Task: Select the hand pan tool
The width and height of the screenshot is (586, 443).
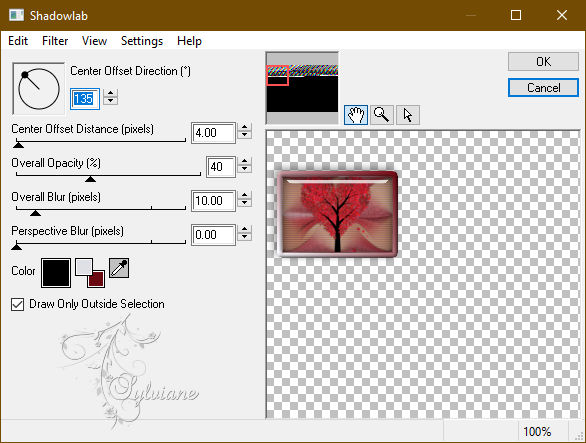Action: [x=355, y=115]
